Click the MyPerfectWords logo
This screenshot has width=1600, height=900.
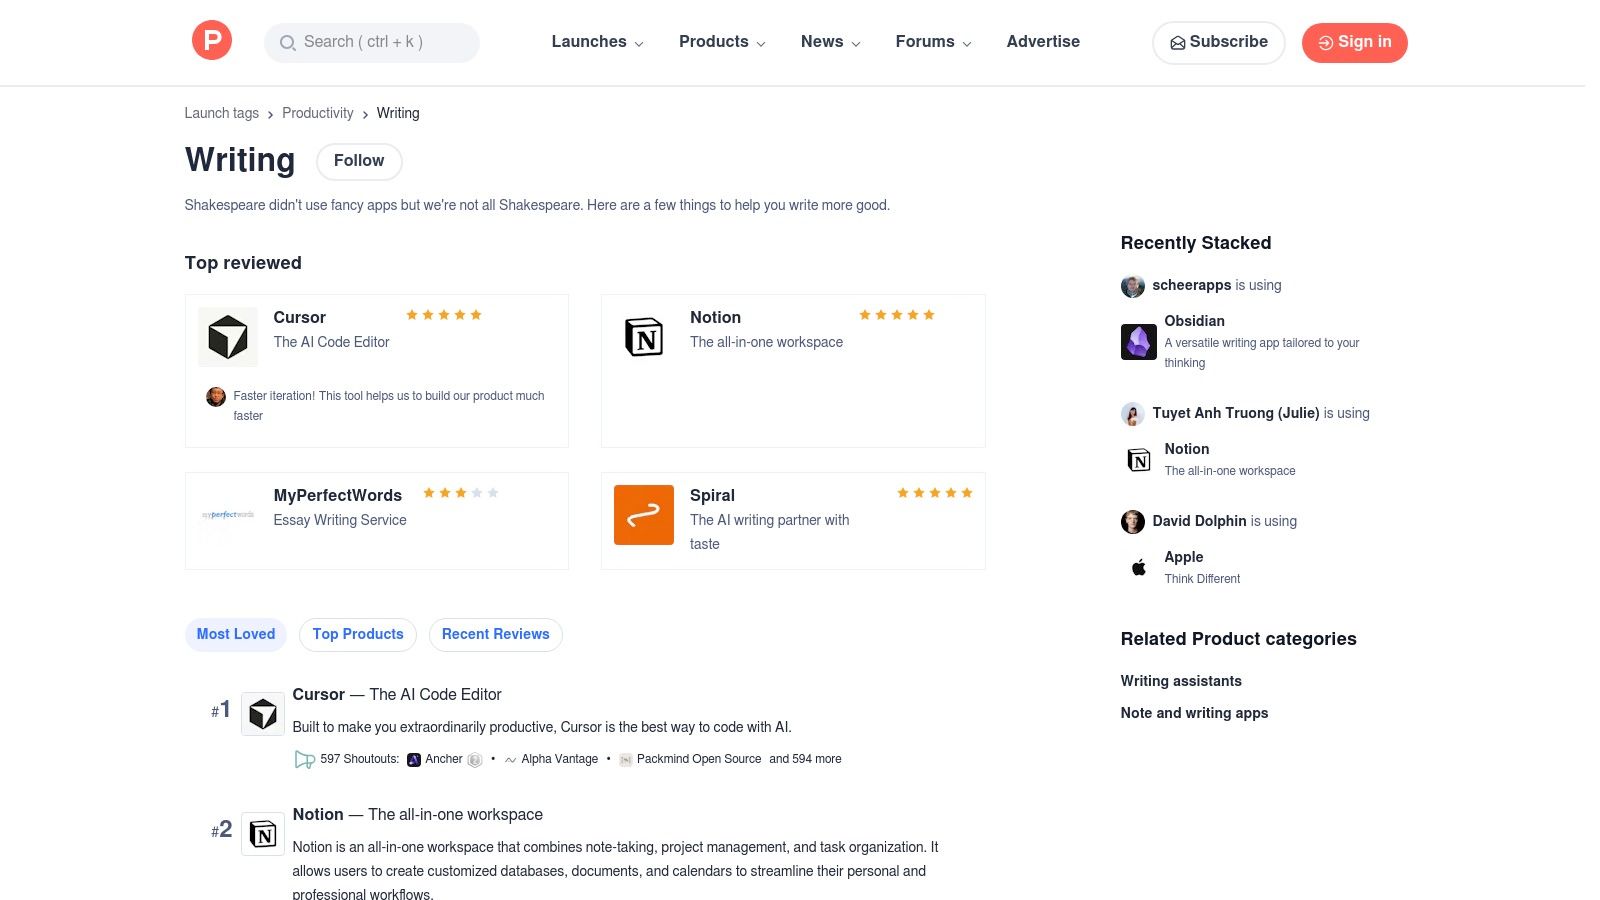coord(227,514)
